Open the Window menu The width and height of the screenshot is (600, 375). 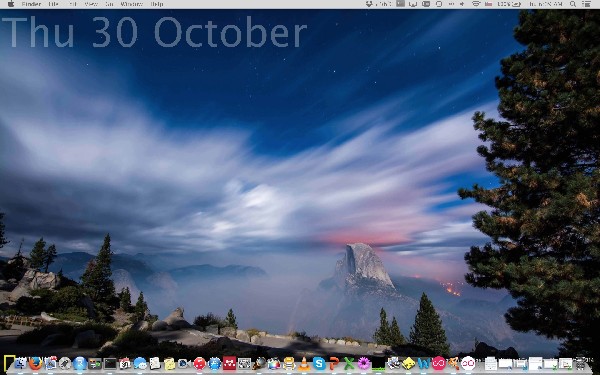click(x=131, y=4)
